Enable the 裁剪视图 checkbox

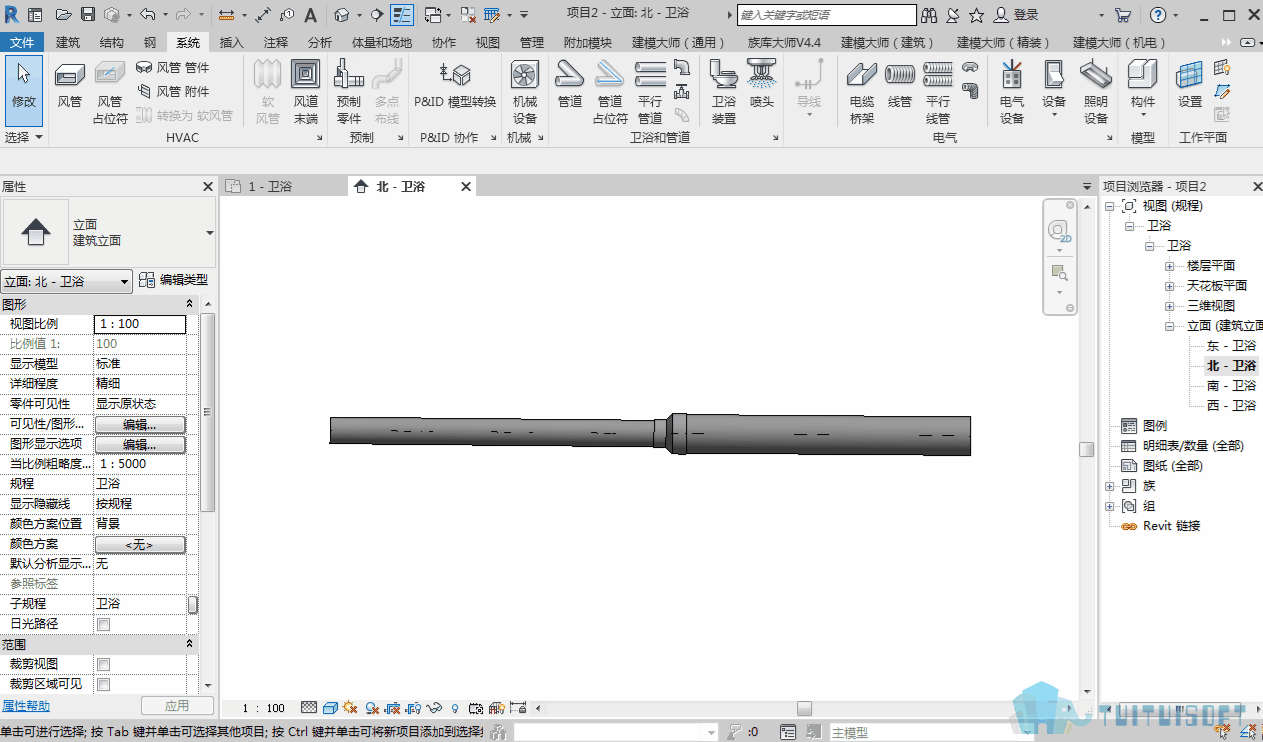103,664
